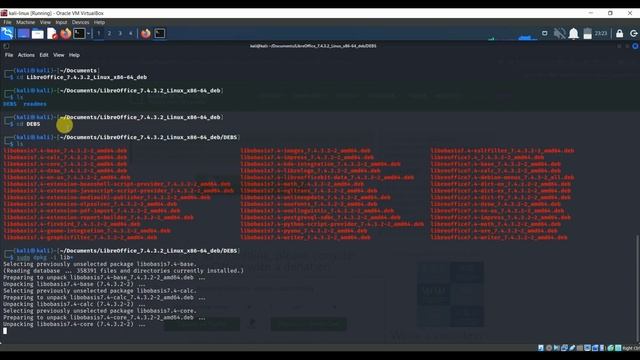Screen dimensions: 640x360
Task: Click the terminal window icon in title bar
Action: [x=6, y=46]
